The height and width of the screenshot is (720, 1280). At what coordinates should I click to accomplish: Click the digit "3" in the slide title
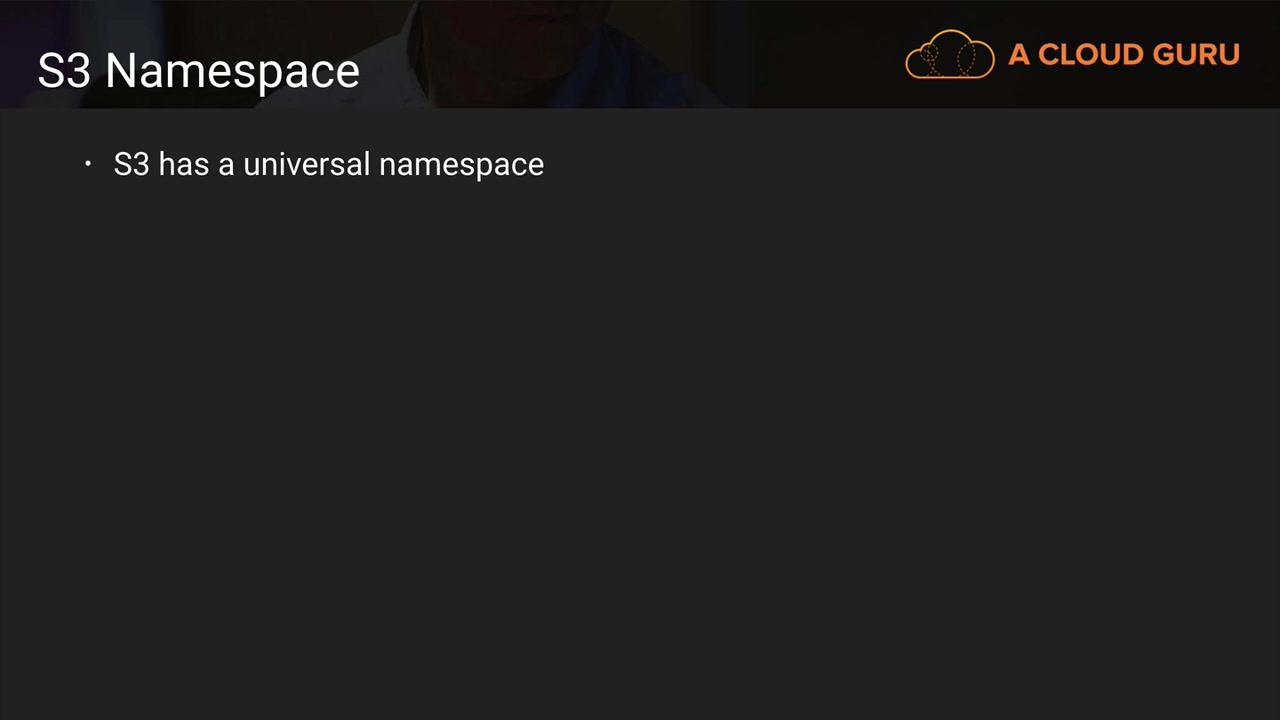79,71
